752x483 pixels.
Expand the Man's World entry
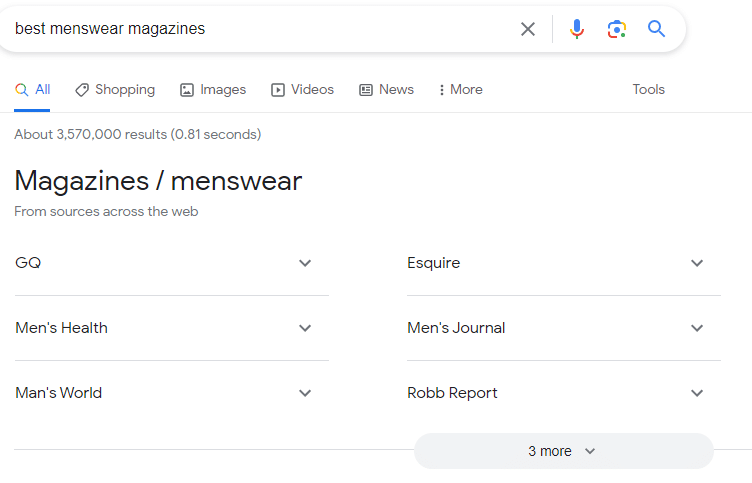(x=172, y=393)
